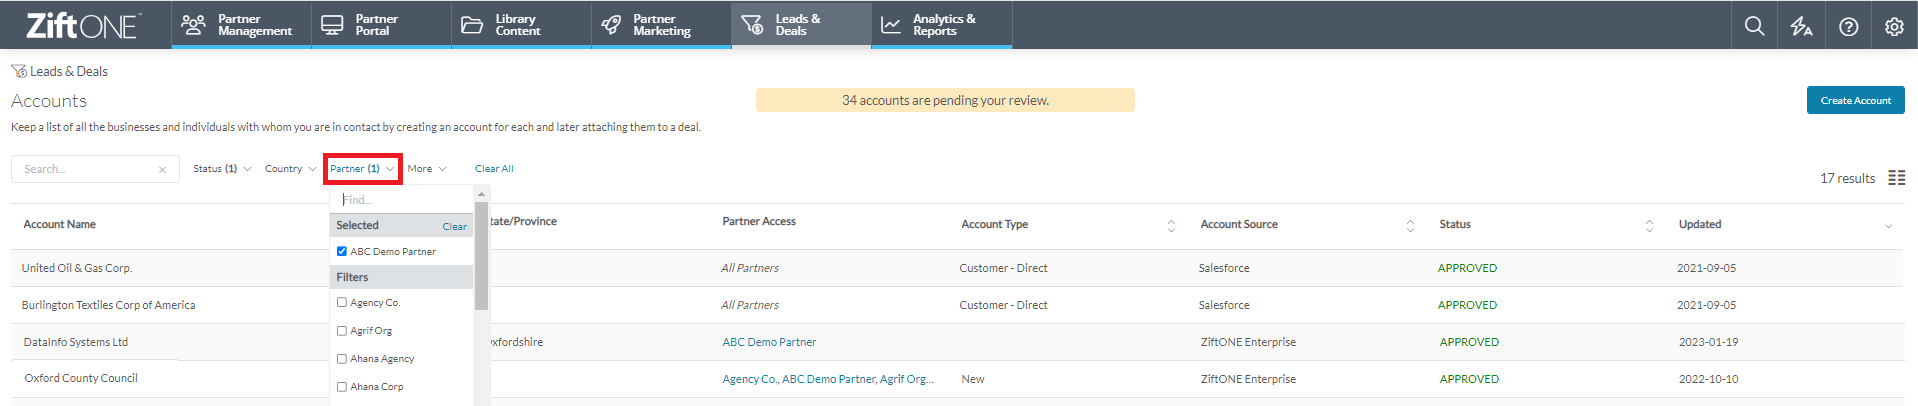Screen dimensions: 1918x406
Task: Click the partner dropdown scrollbar thumb
Action: 481,256
